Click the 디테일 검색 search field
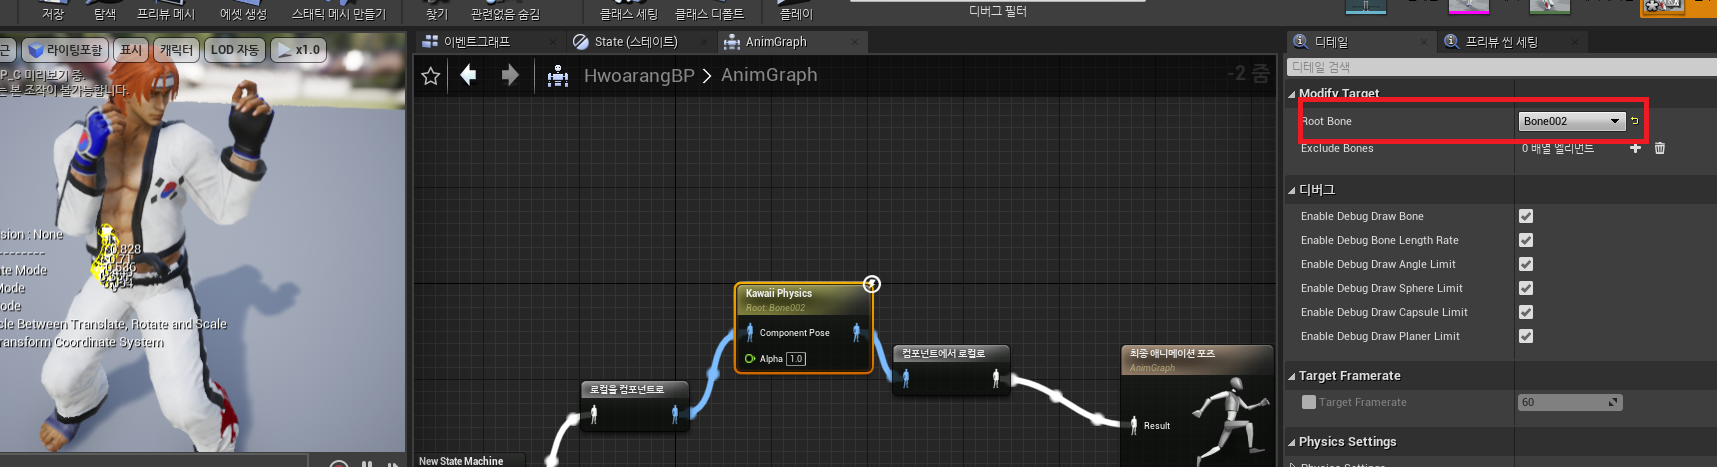Screen dimensions: 1717x467 click(x=1501, y=67)
